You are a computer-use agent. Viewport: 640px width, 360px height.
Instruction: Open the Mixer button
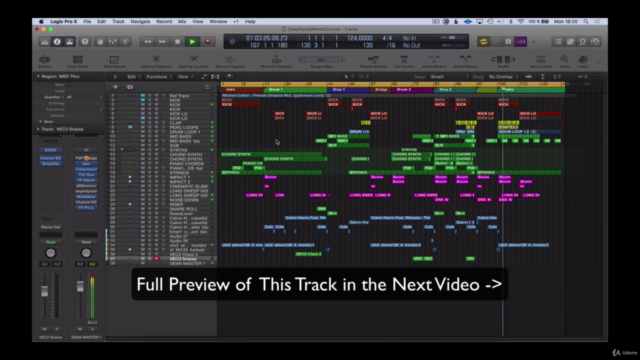point(113,42)
